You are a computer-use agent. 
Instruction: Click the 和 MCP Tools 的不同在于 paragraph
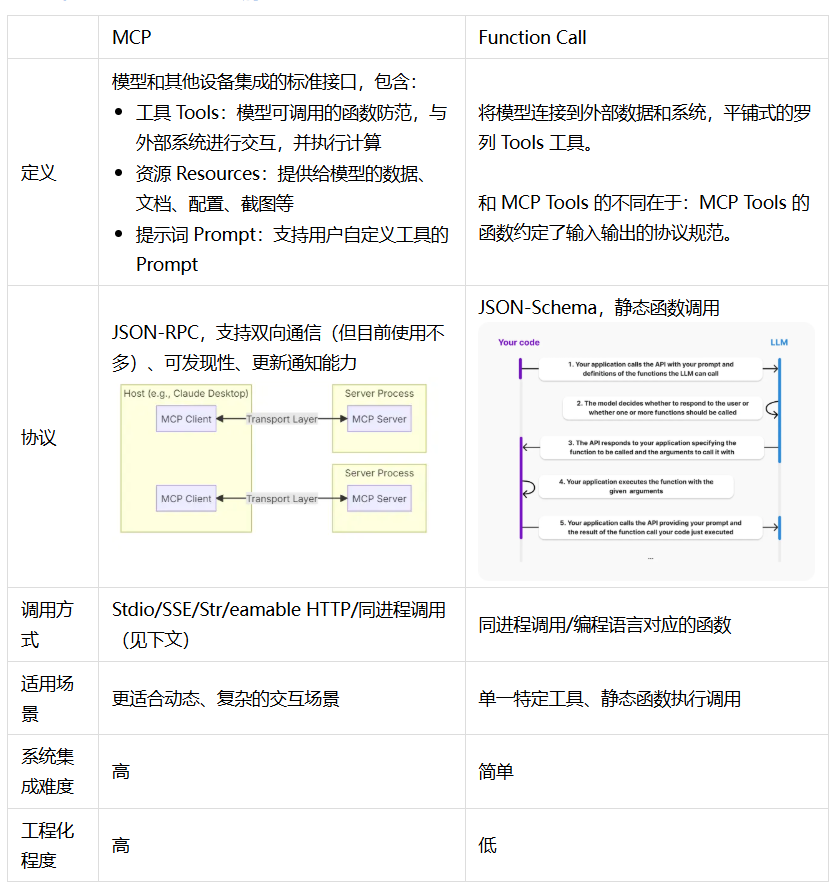(x=644, y=218)
